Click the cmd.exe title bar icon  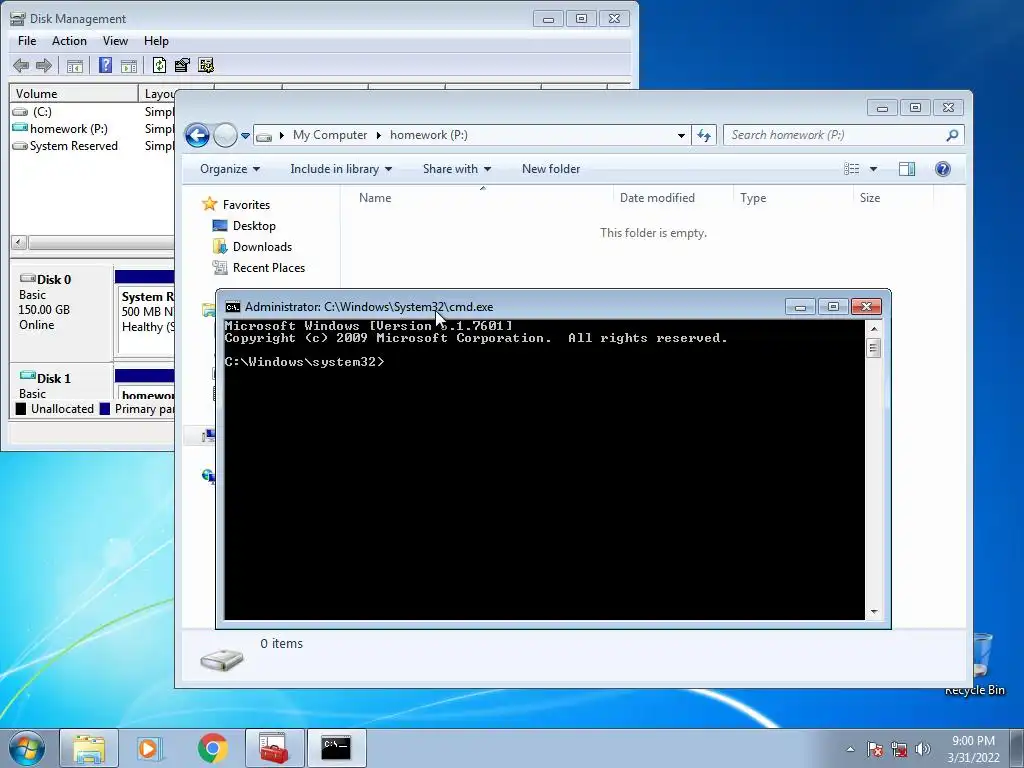pyautogui.click(x=232, y=307)
